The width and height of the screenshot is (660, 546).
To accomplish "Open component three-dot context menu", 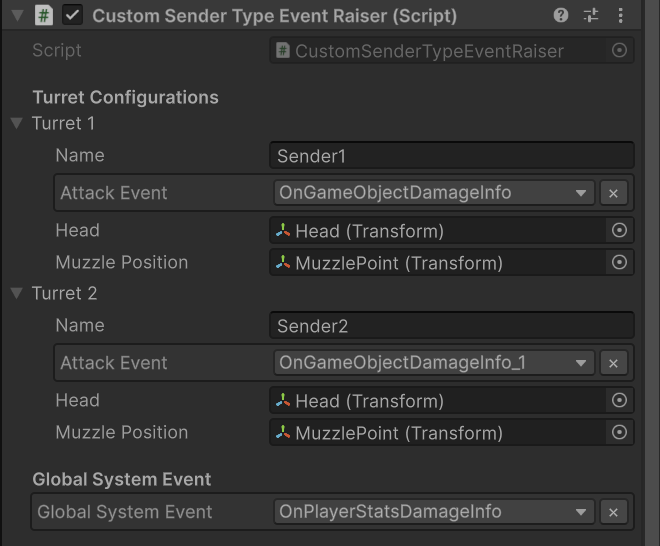I will point(620,16).
